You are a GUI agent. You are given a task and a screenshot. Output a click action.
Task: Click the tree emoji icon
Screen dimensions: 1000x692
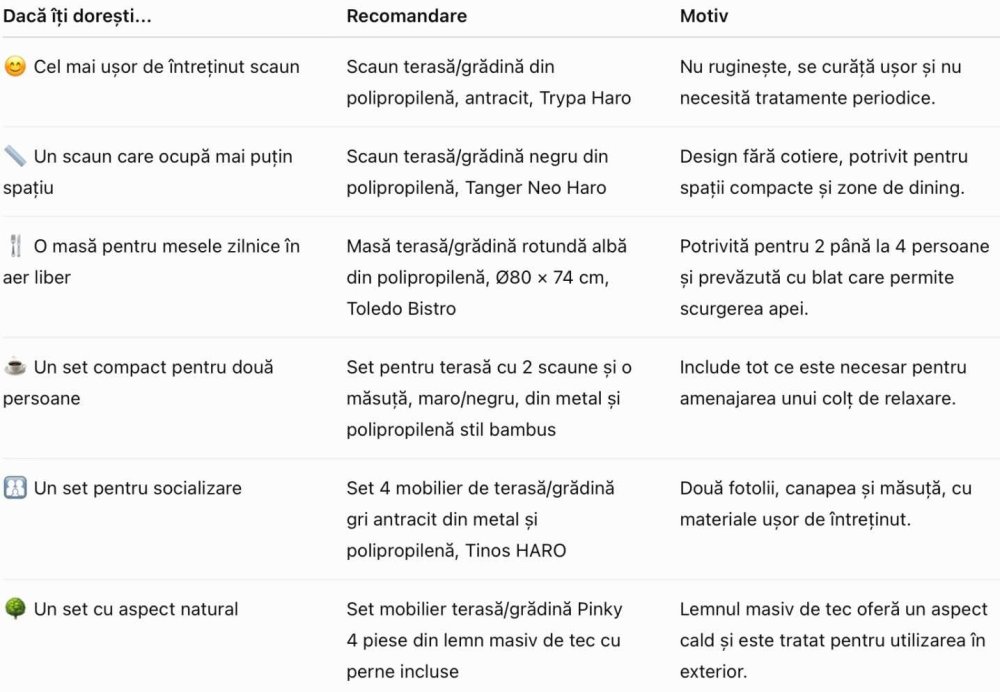15,608
